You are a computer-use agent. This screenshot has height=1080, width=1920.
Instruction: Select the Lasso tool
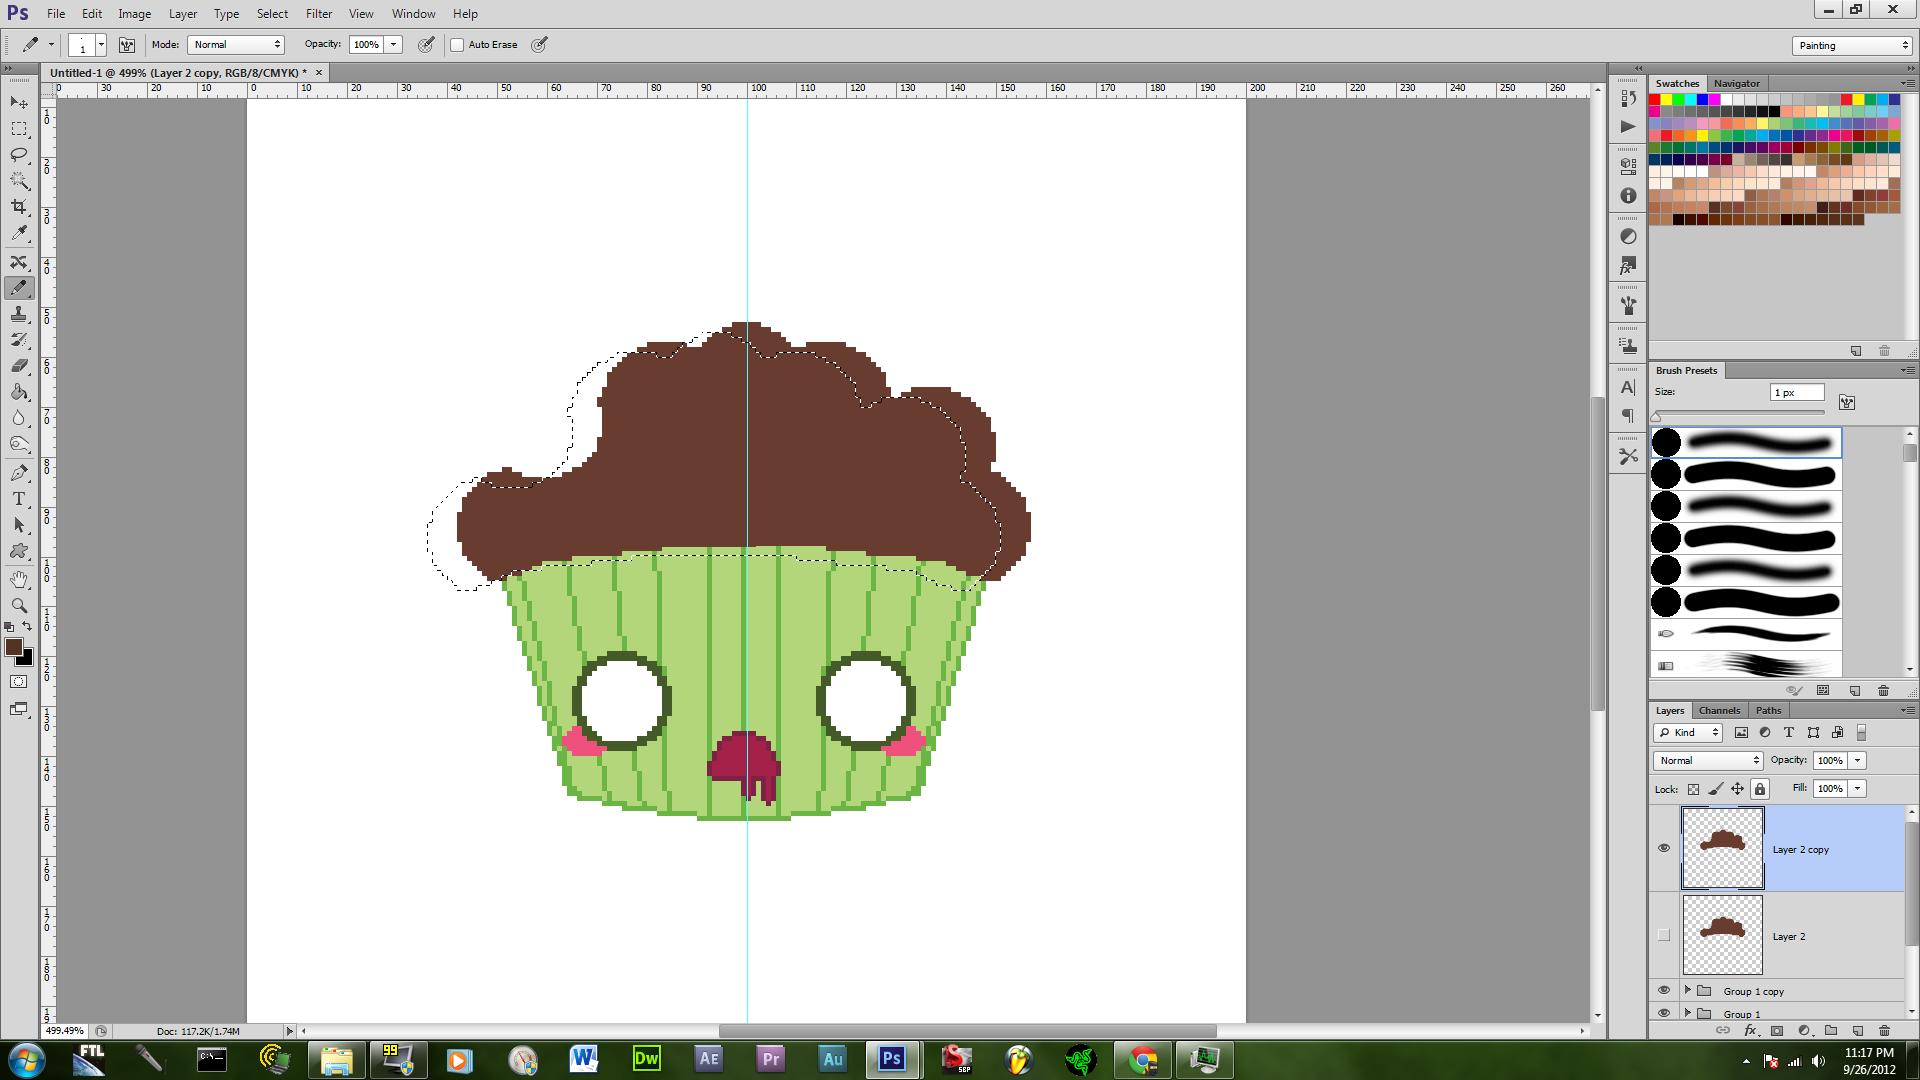coord(19,155)
